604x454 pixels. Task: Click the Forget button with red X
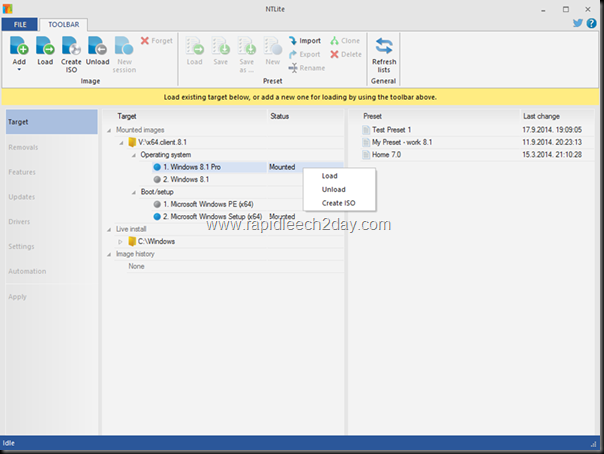tap(157, 40)
